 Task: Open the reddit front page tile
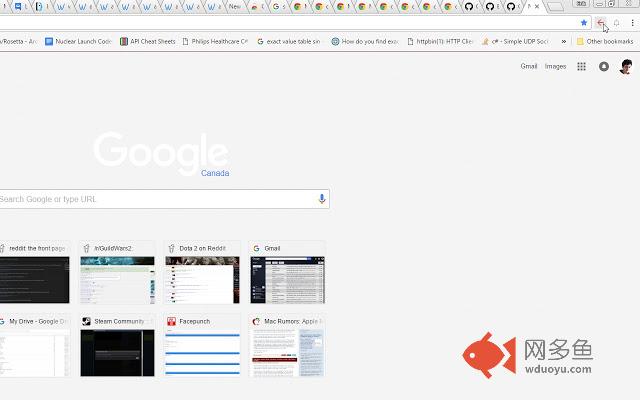[35, 273]
